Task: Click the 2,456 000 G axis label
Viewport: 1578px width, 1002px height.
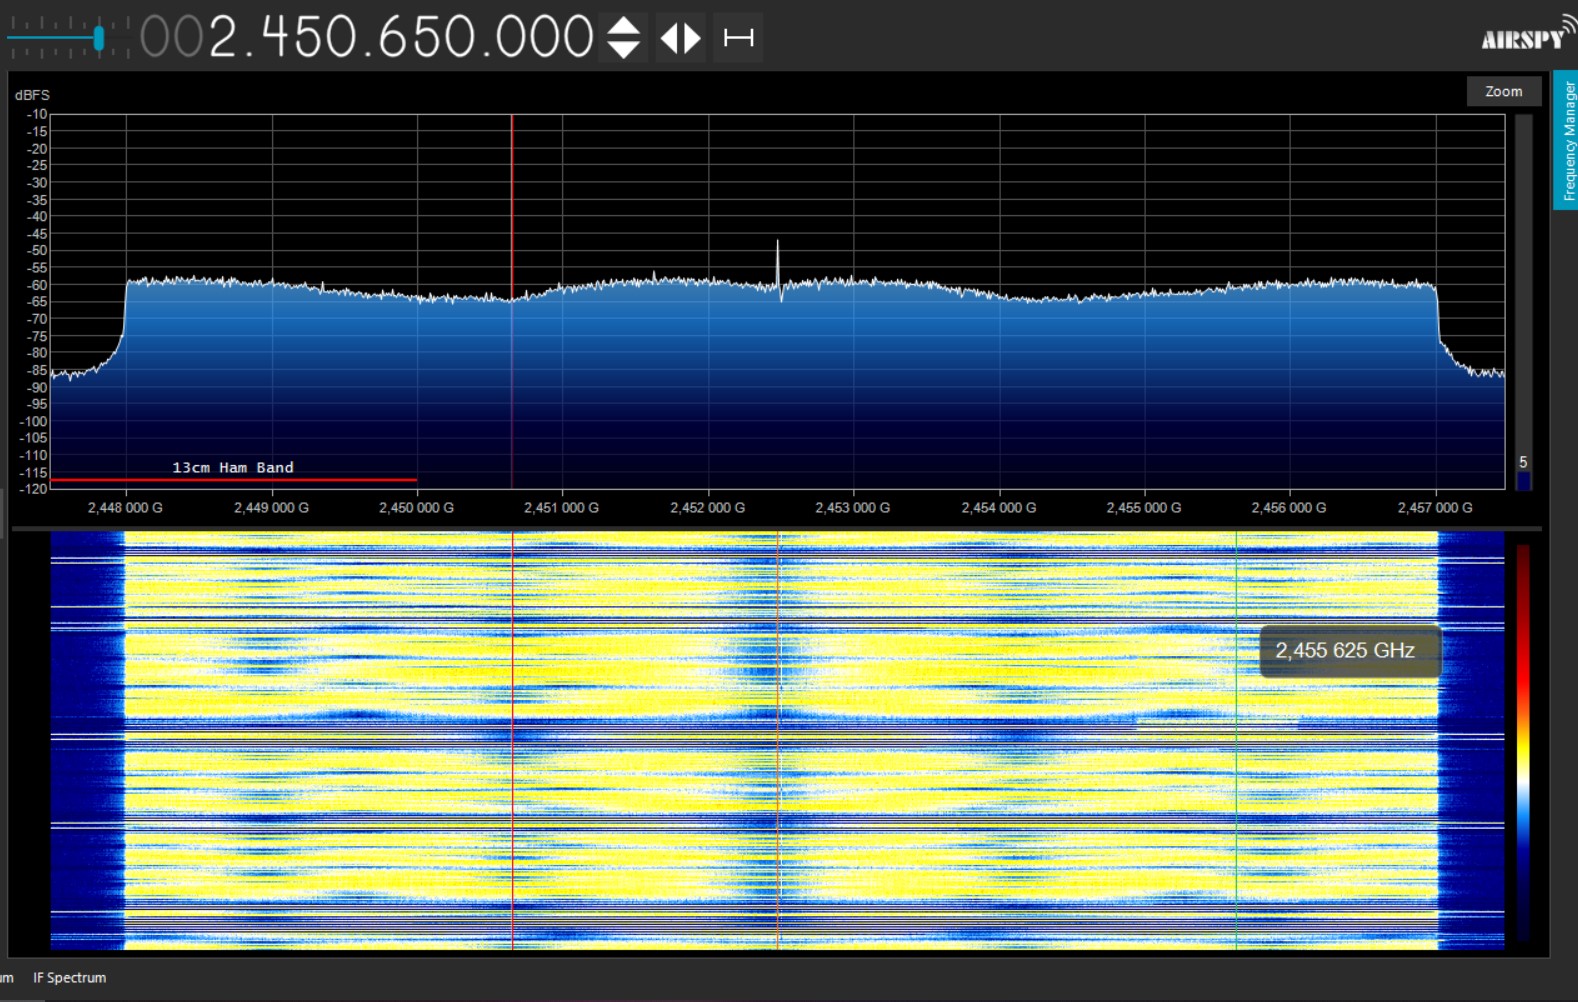Action: 1289,508
